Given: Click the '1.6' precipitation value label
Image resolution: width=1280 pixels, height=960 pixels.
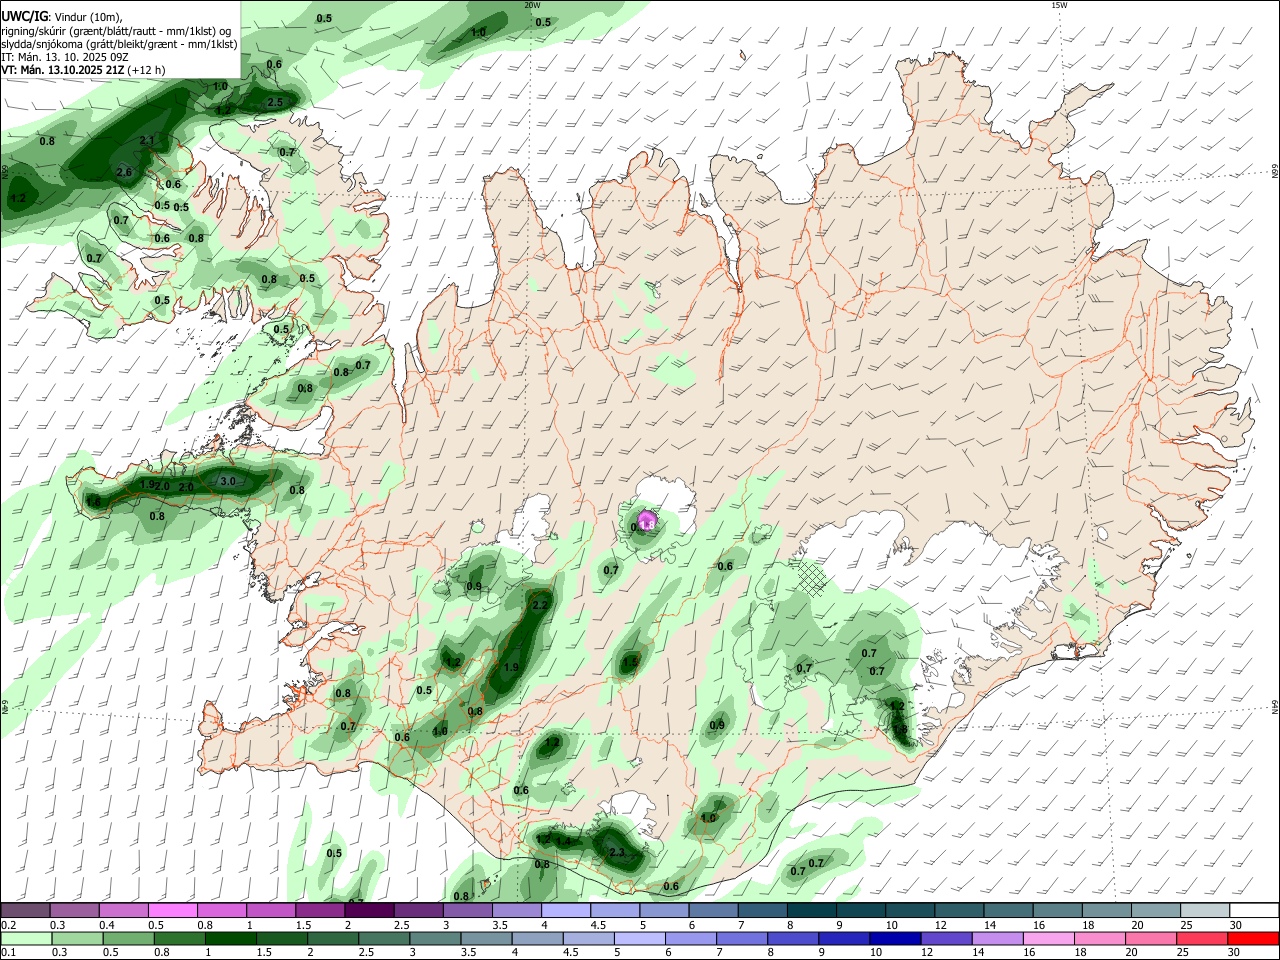Looking at the screenshot, I should (x=93, y=501).
